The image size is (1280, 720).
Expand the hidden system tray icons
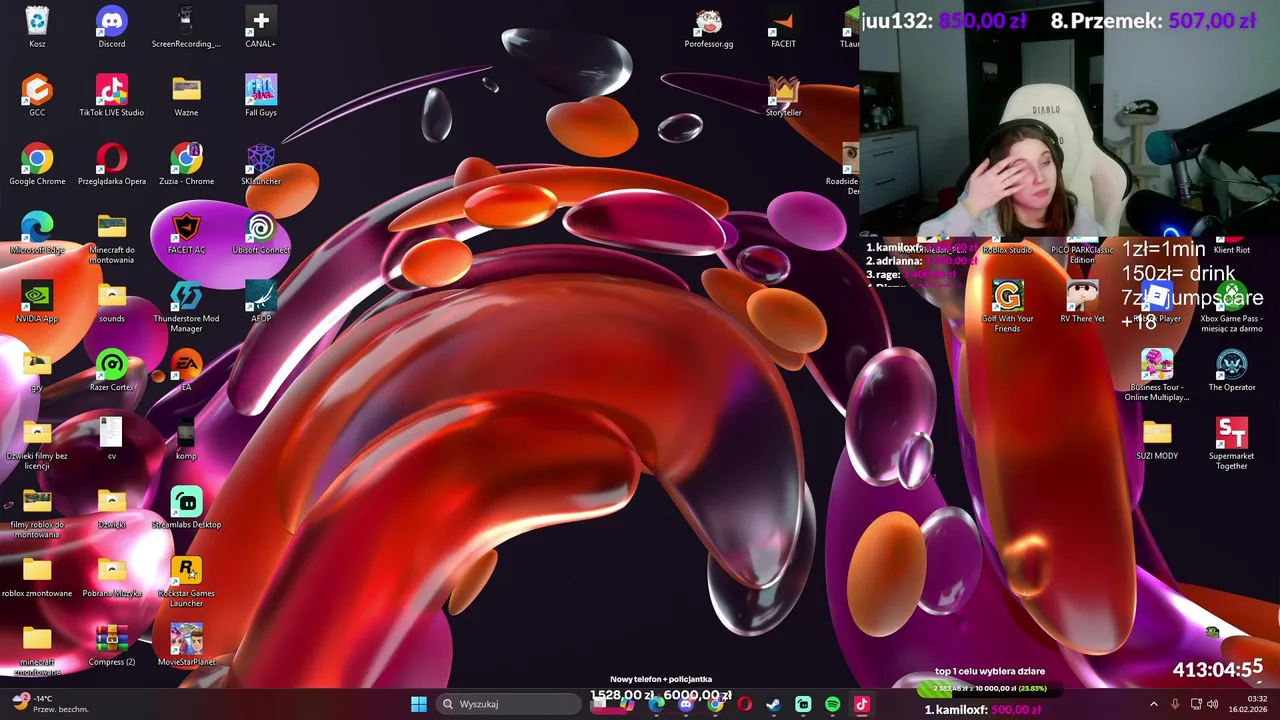[x=1153, y=704]
